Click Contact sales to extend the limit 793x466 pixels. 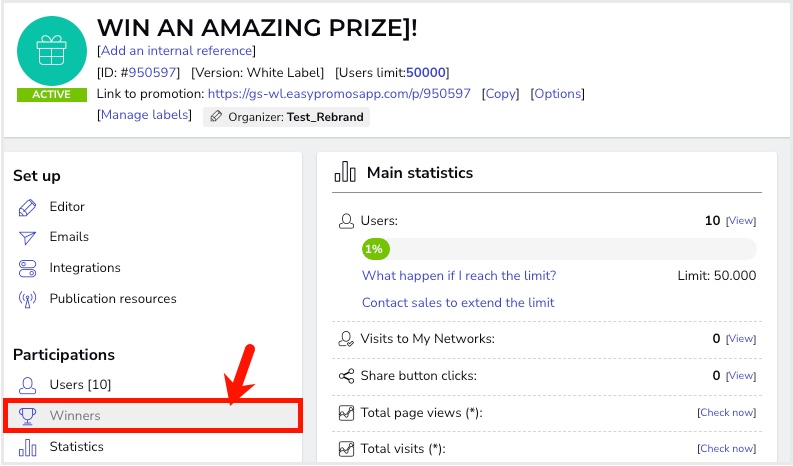click(x=458, y=302)
